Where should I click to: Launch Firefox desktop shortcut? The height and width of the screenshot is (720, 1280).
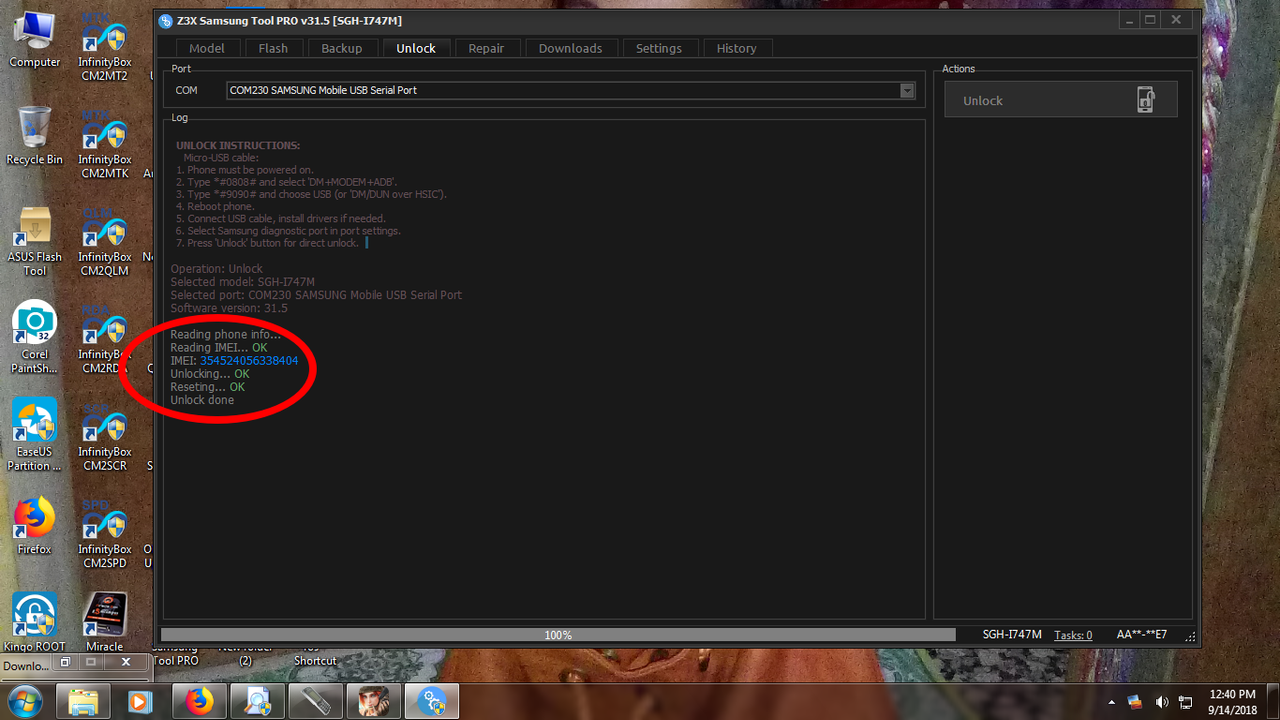pos(35,527)
